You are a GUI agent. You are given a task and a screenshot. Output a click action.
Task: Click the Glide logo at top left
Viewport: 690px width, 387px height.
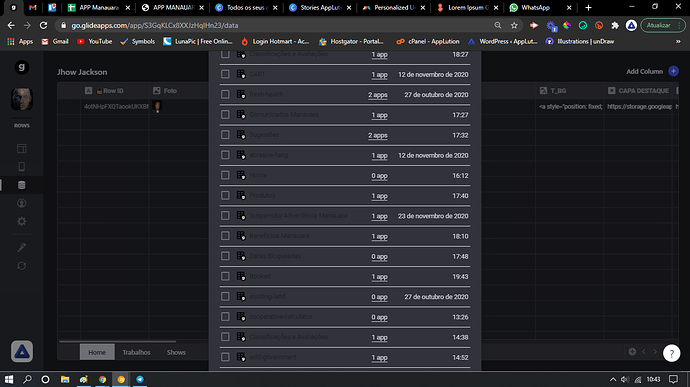tap(22, 67)
